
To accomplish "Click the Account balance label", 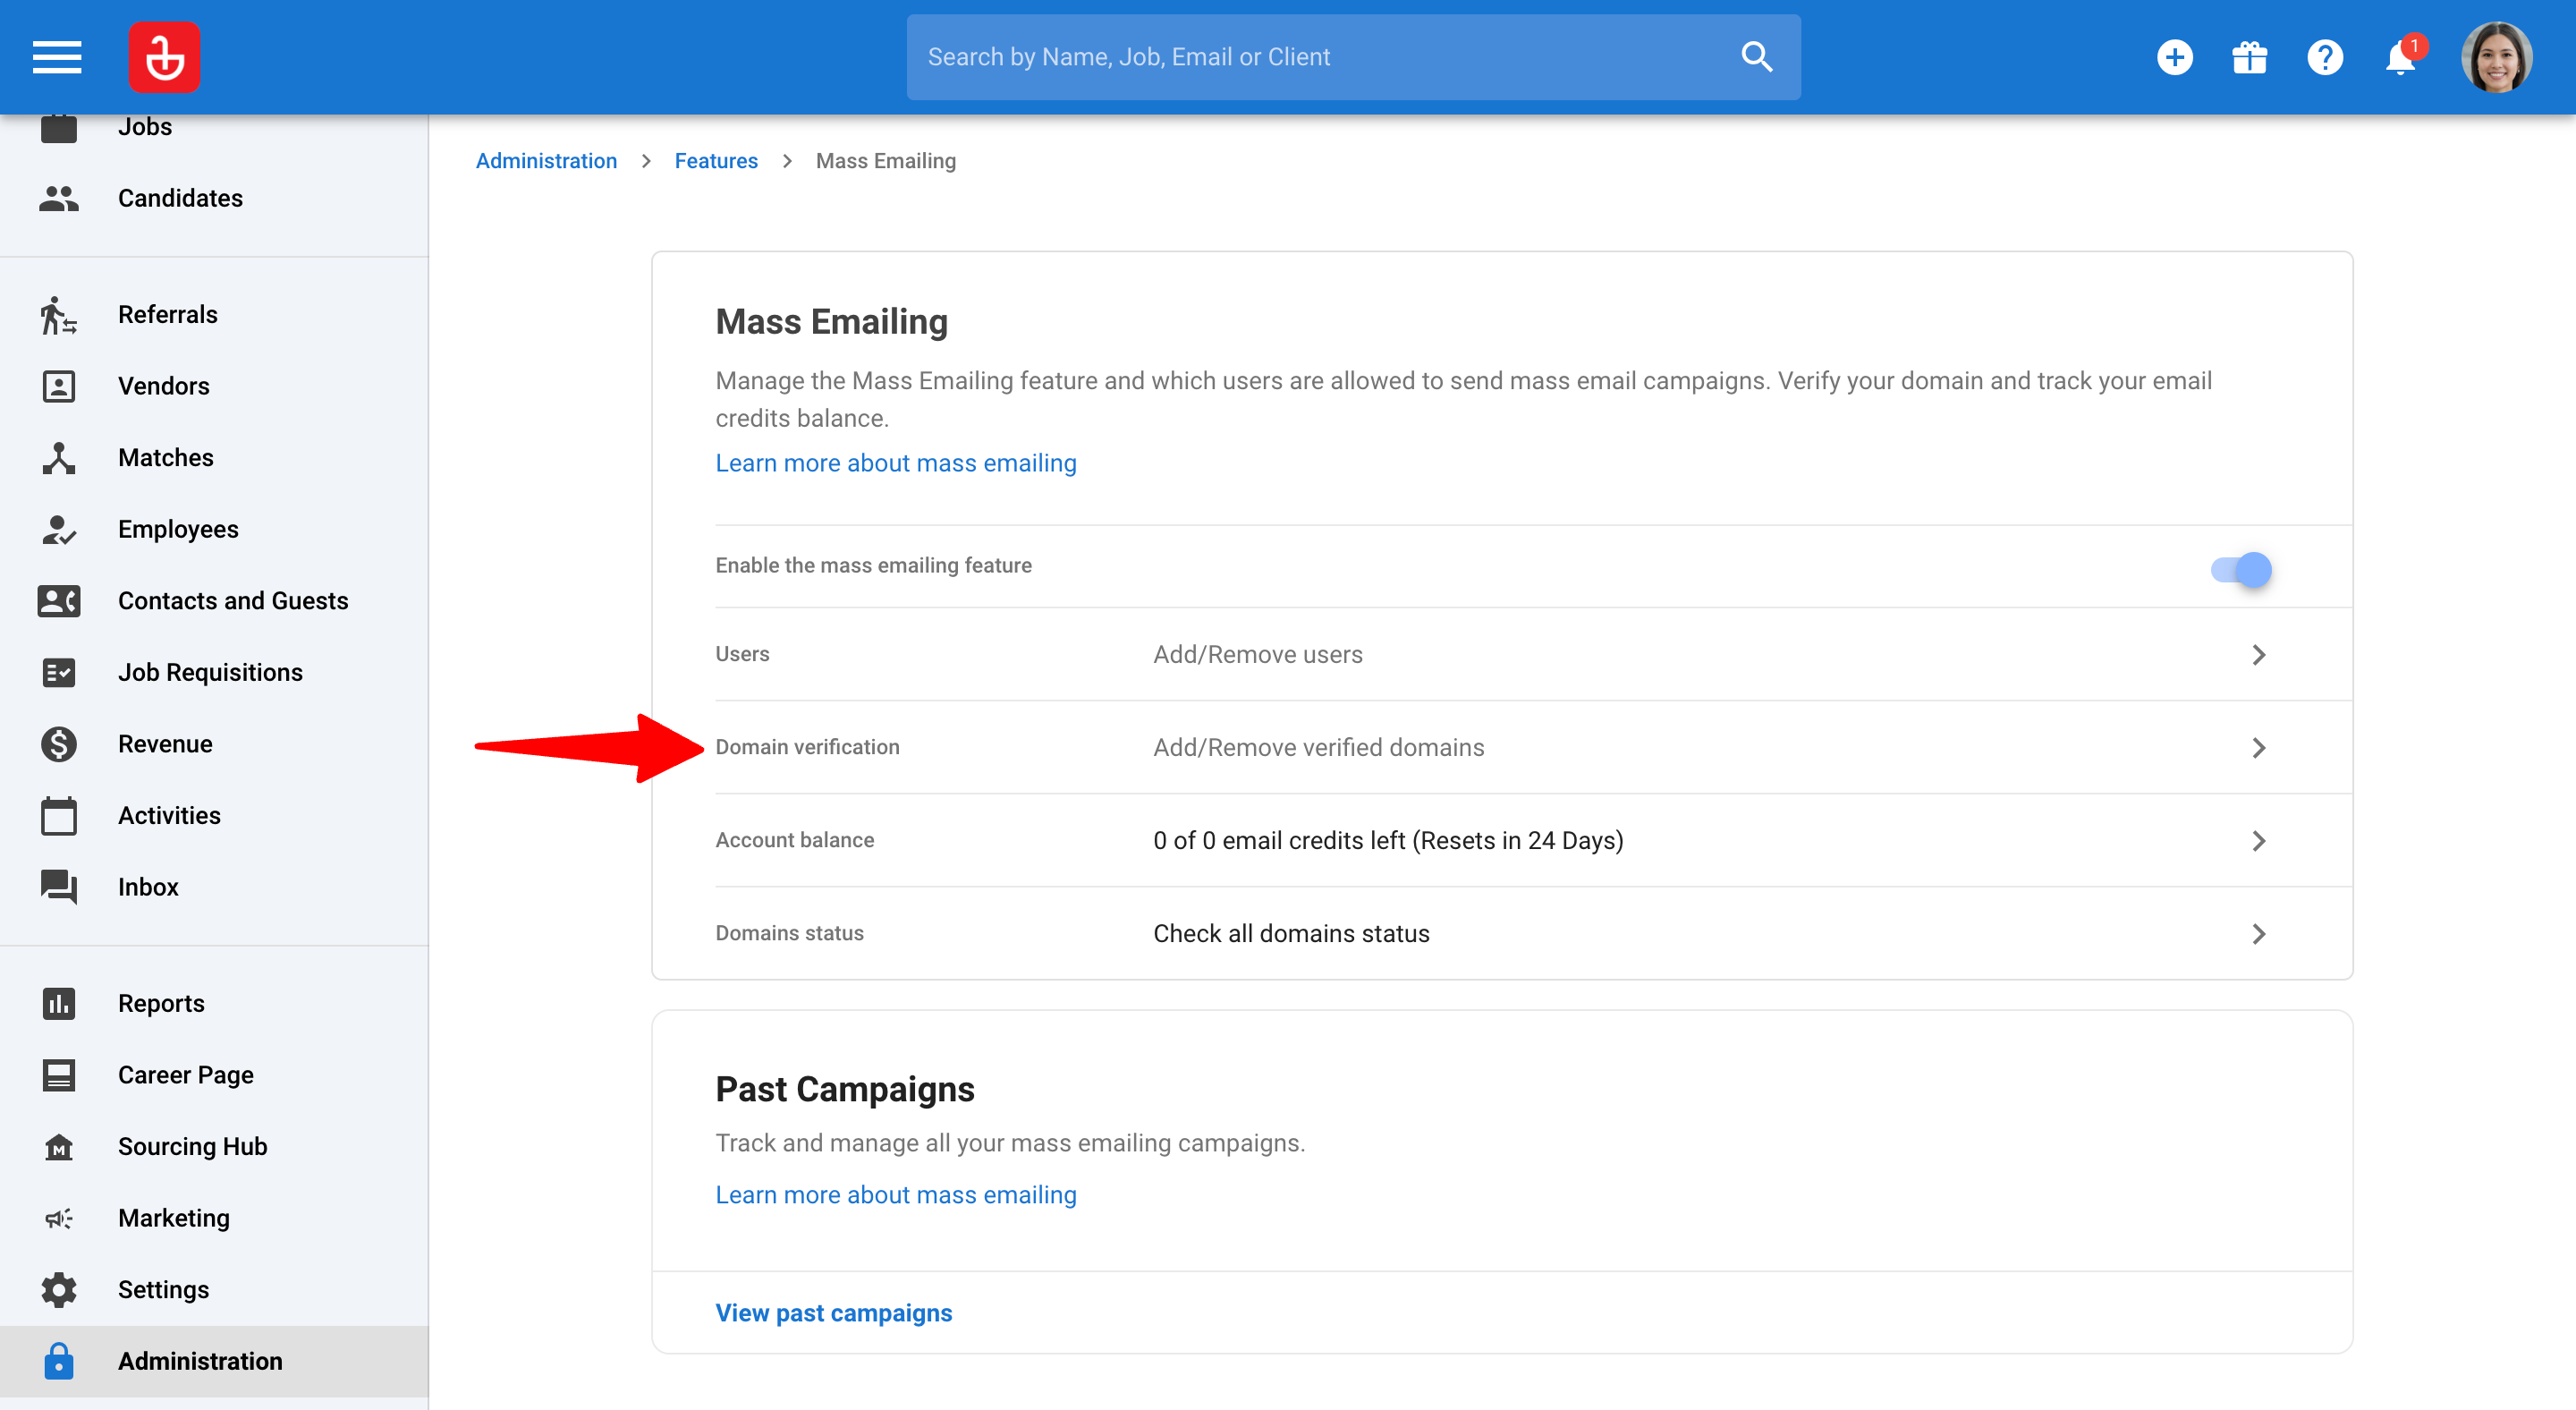I will [x=794, y=840].
